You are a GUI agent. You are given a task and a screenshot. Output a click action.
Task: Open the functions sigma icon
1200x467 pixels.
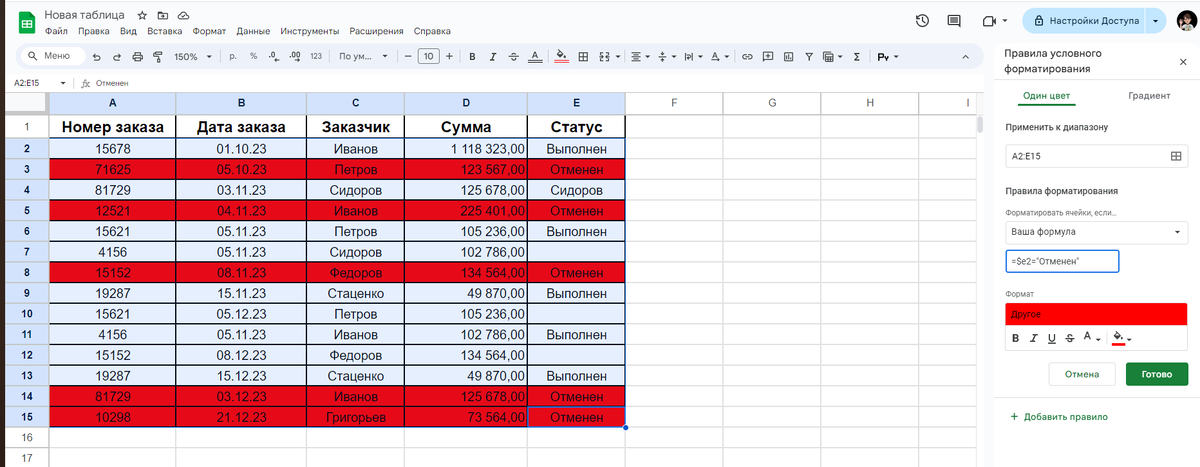coord(856,57)
